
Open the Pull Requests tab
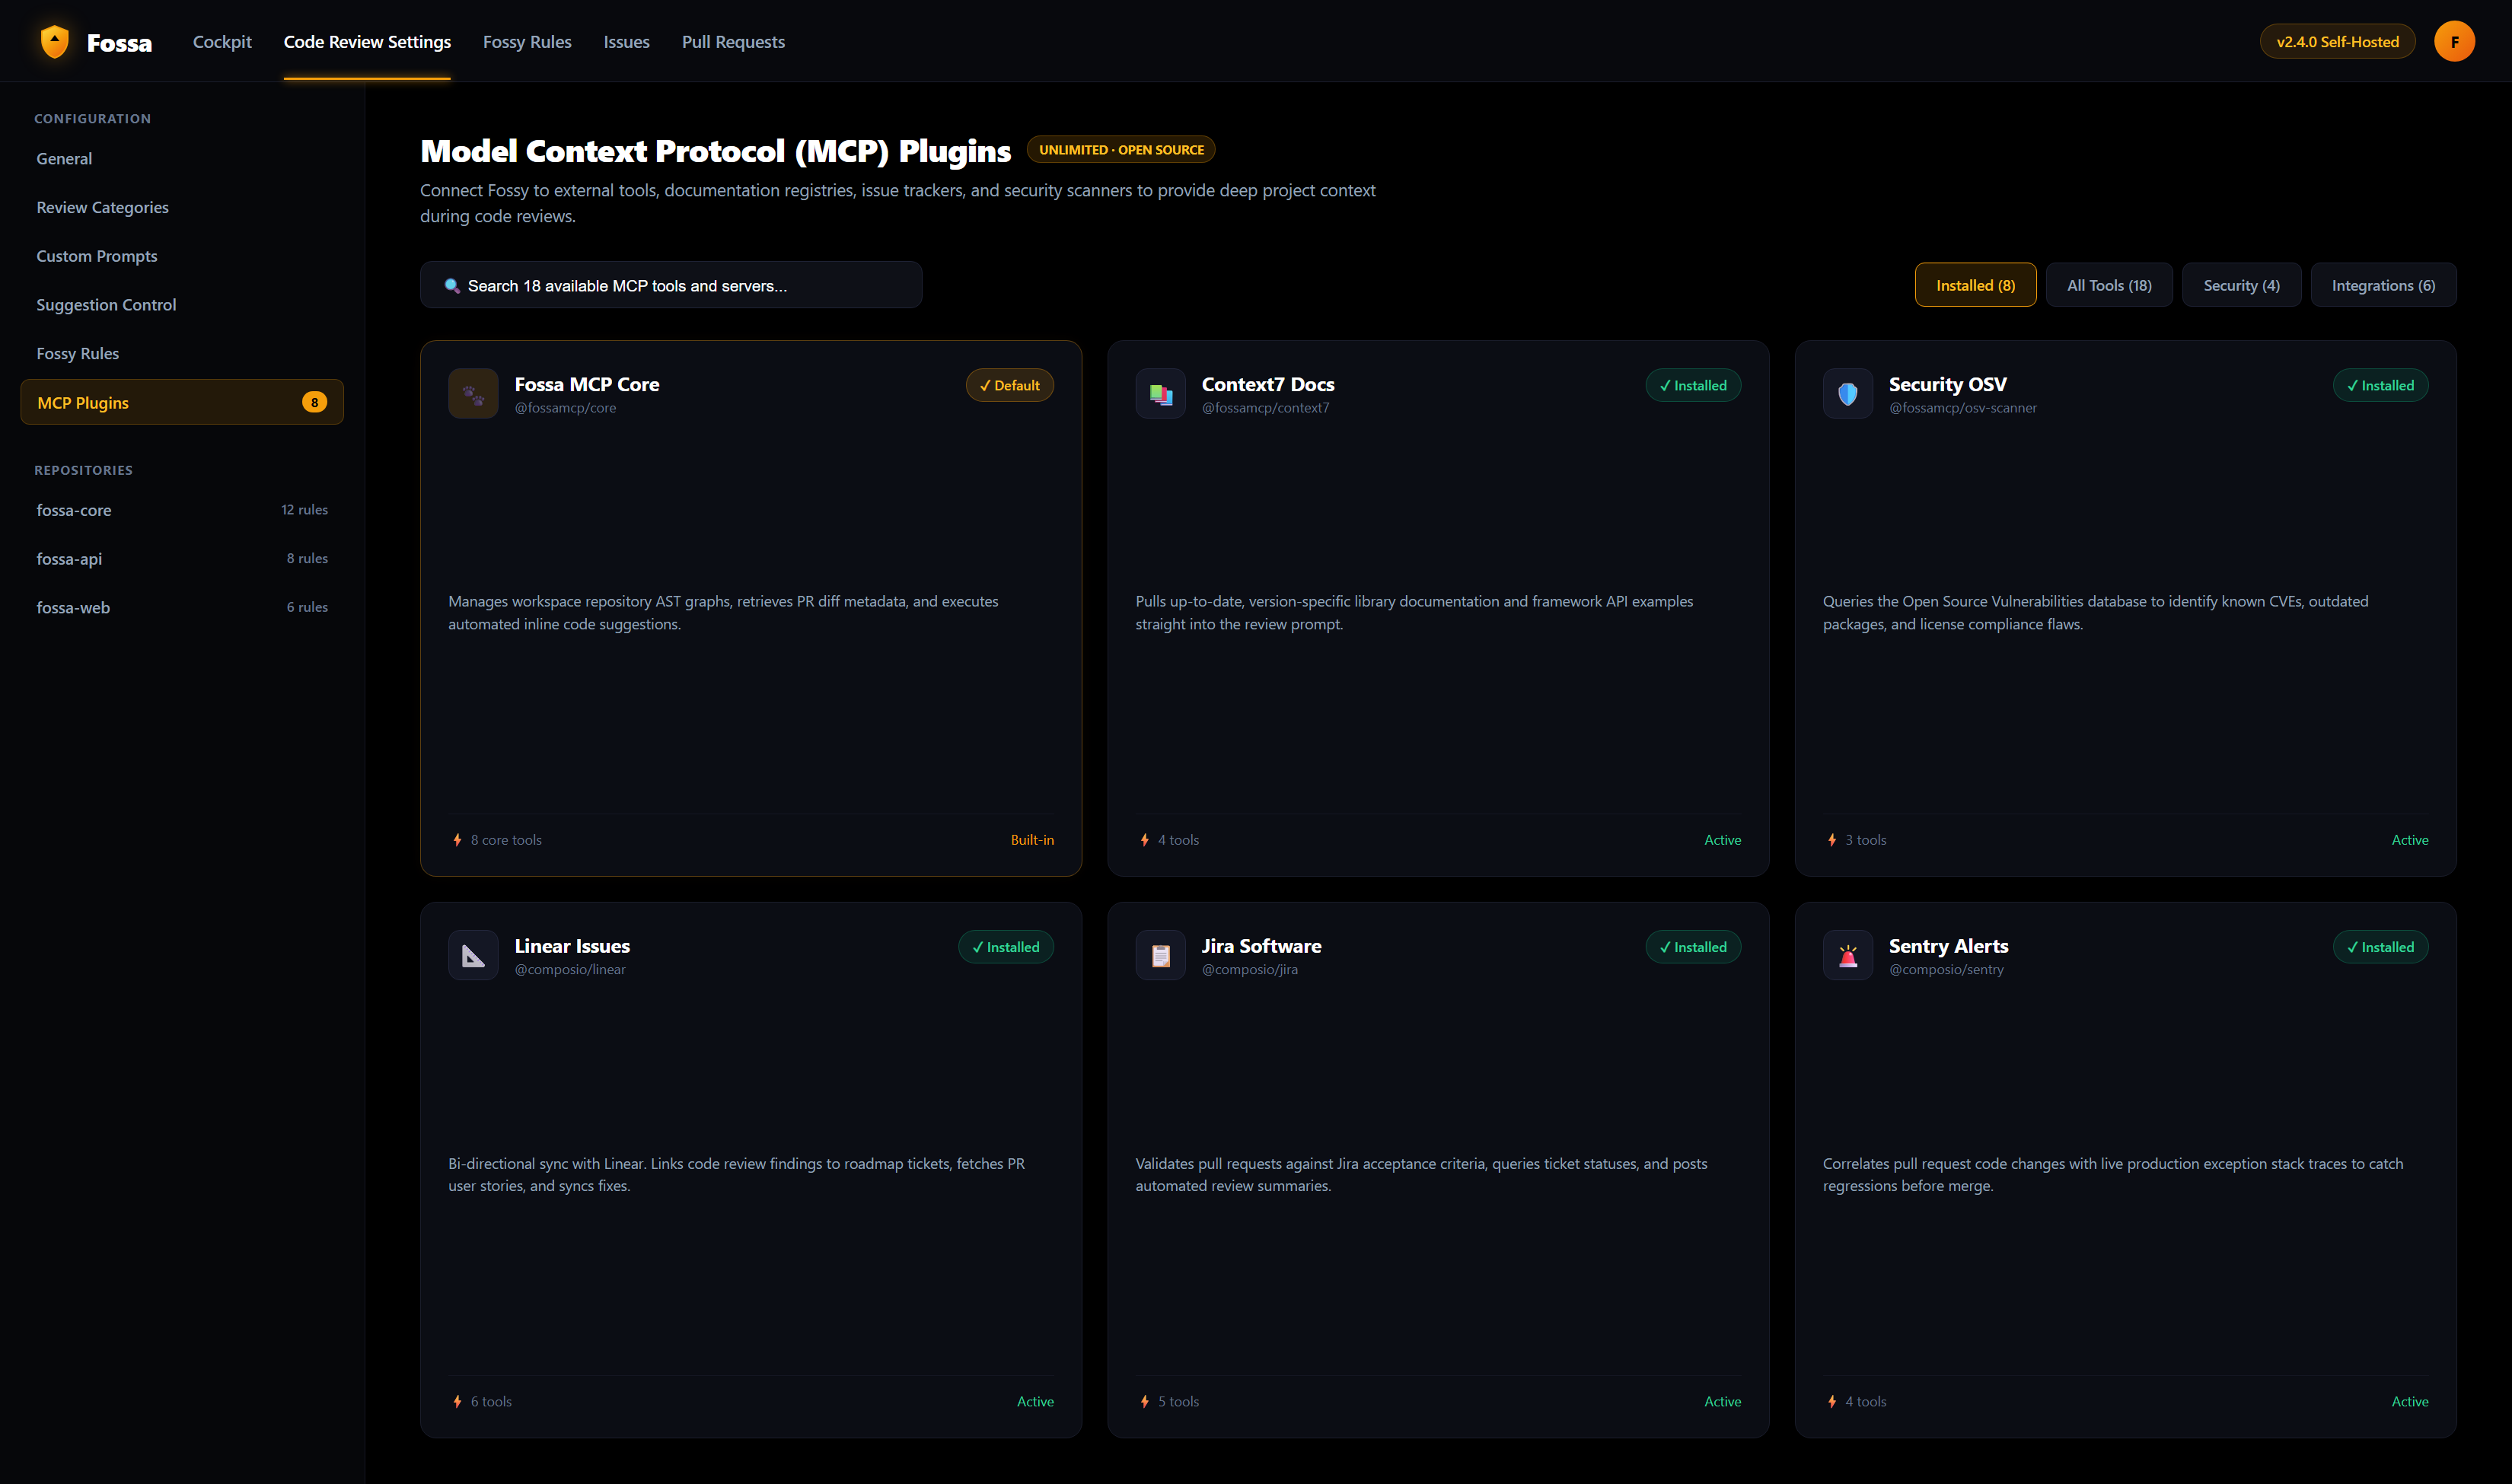(x=733, y=42)
